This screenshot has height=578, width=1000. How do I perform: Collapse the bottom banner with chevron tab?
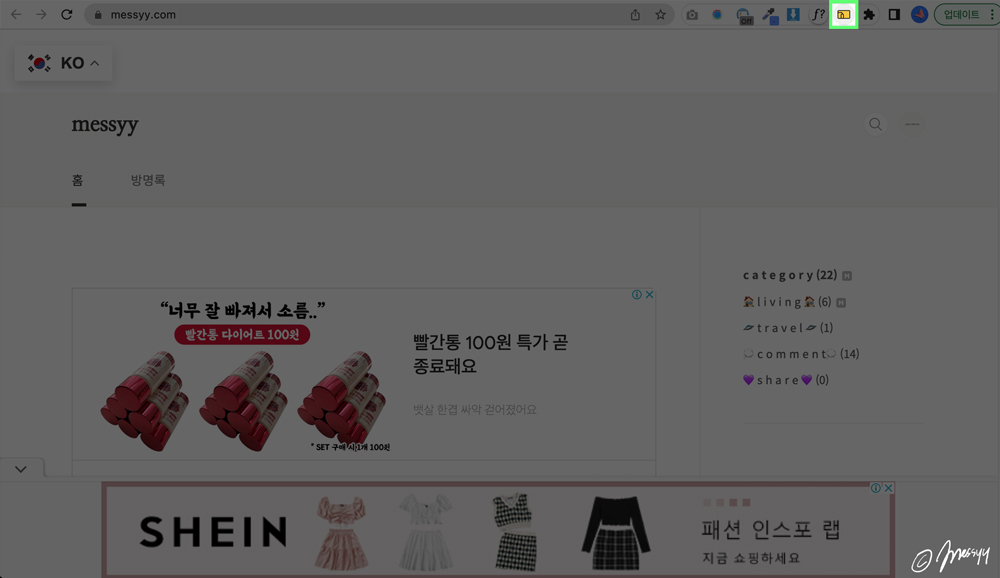pos(21,469)
